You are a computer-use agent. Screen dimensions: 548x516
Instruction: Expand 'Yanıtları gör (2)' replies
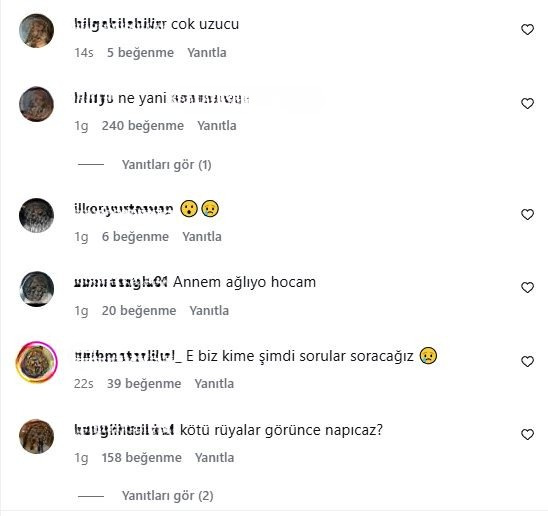pyautogui.click(x=167, y=496)
